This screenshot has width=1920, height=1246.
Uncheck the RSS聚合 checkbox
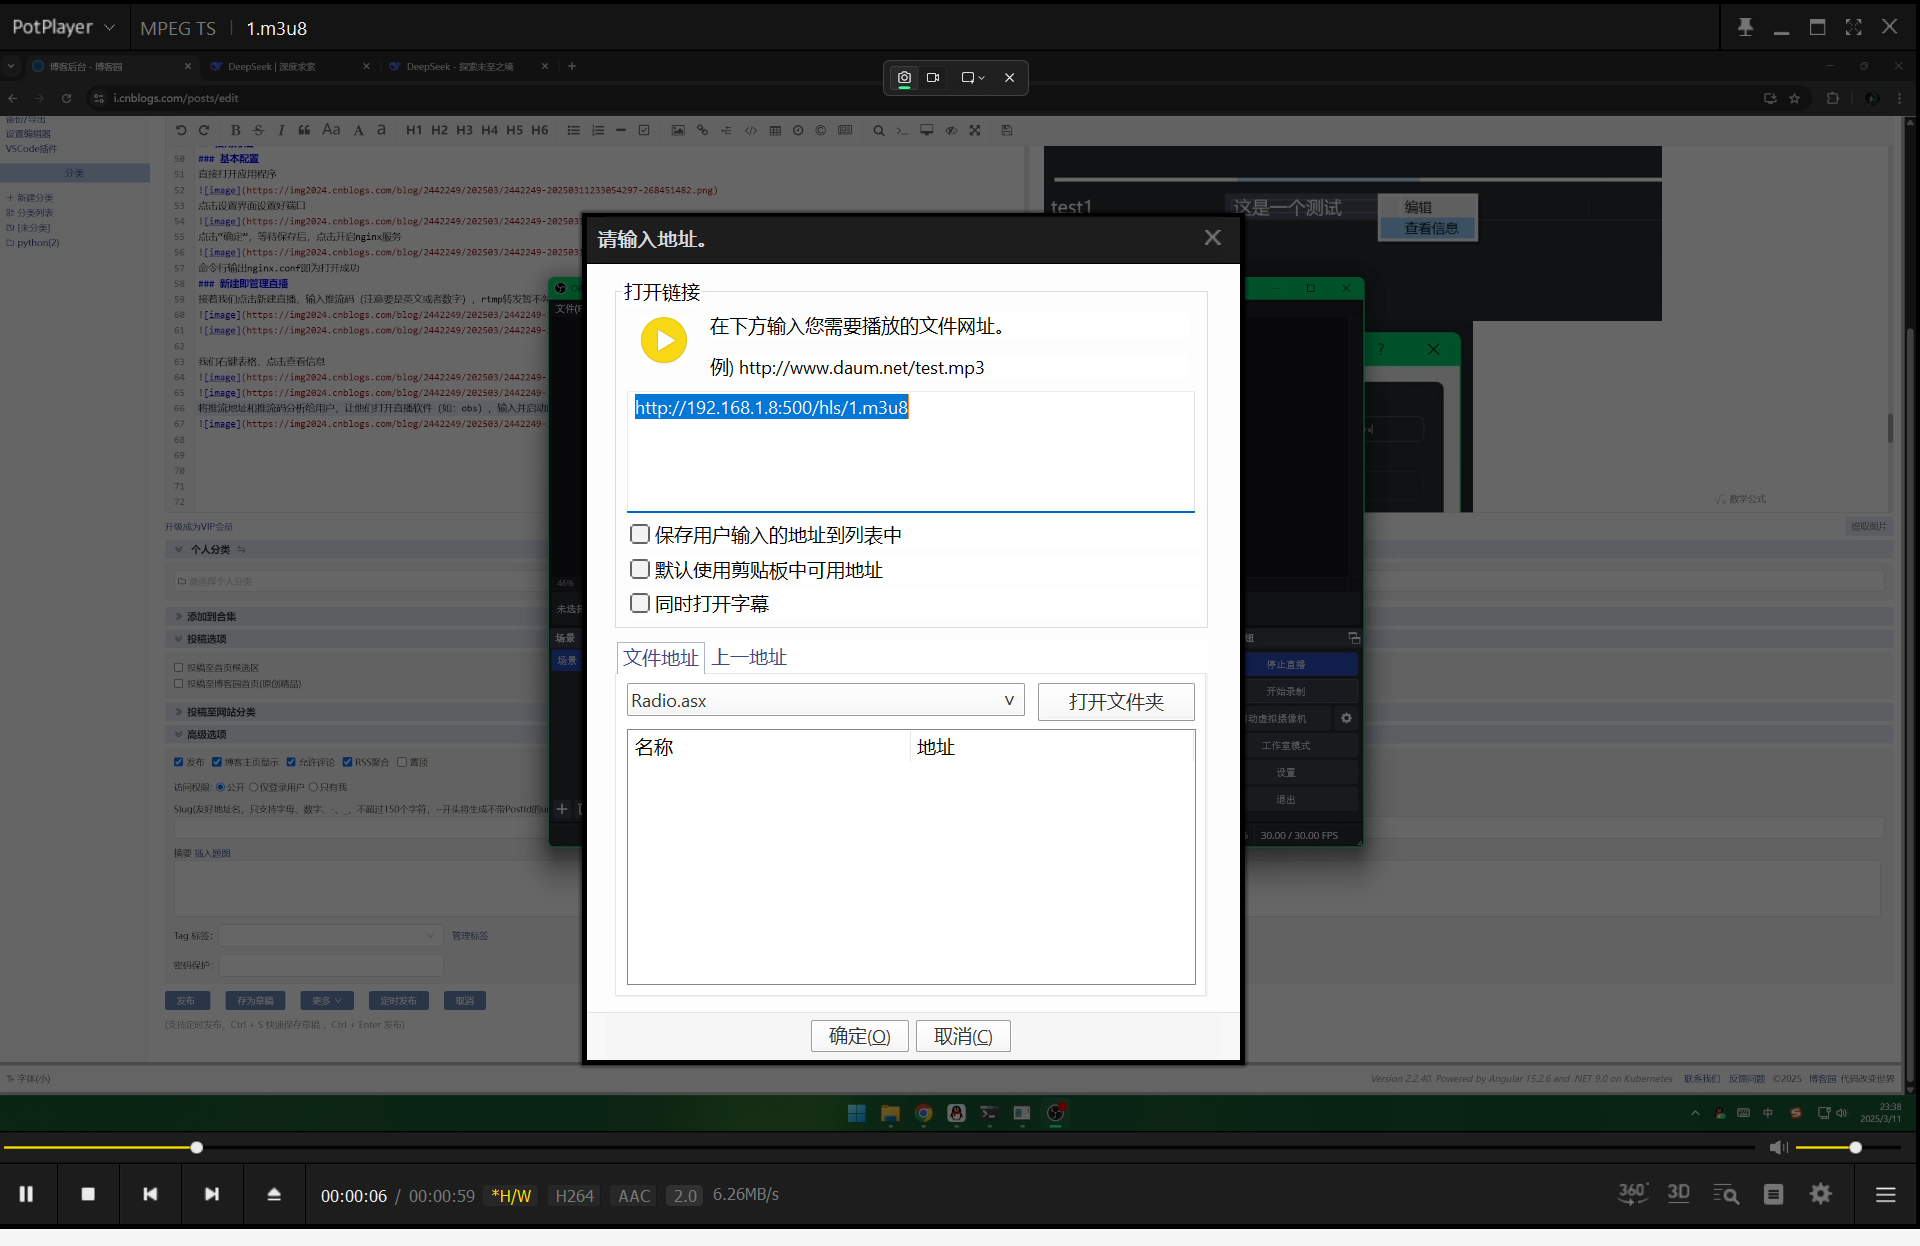click(347, 762)
